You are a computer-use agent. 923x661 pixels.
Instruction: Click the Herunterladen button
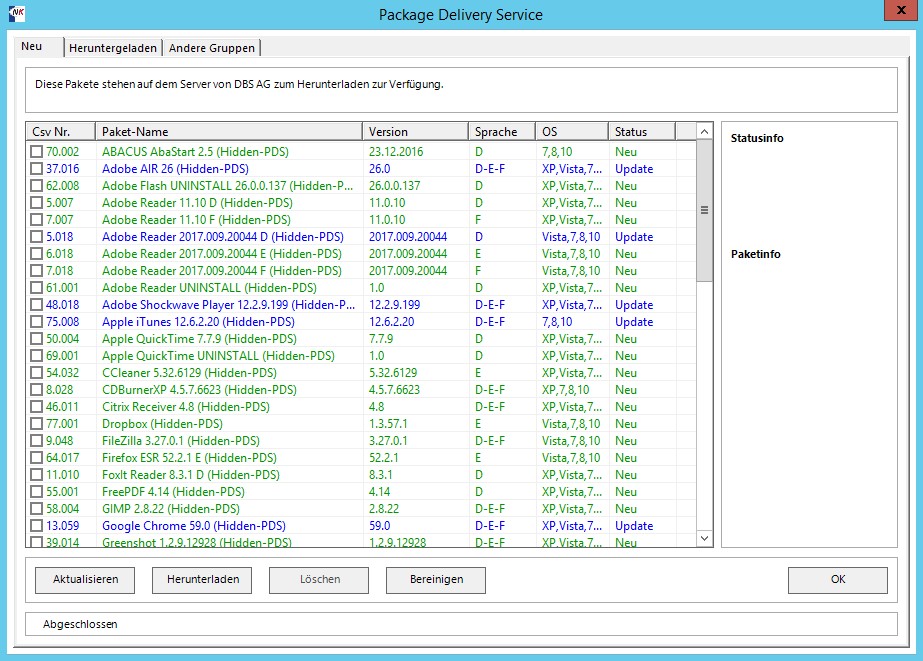[x=202, y=580]
